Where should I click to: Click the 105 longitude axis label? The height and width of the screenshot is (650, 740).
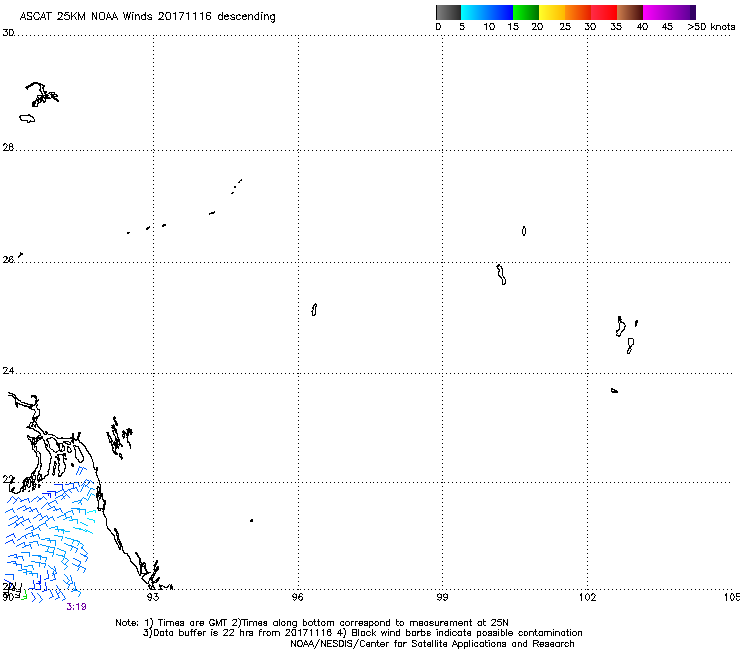[x=732, y=597]
